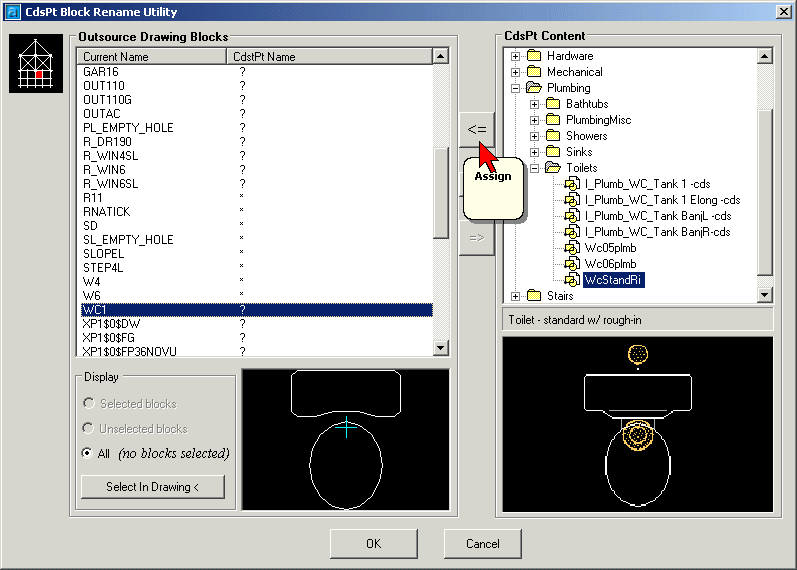Click block icon for I_Plumb_WC_Tank 1 -cds
The height and width of the screenshot is (570, 797).
[x=572, y=184]
